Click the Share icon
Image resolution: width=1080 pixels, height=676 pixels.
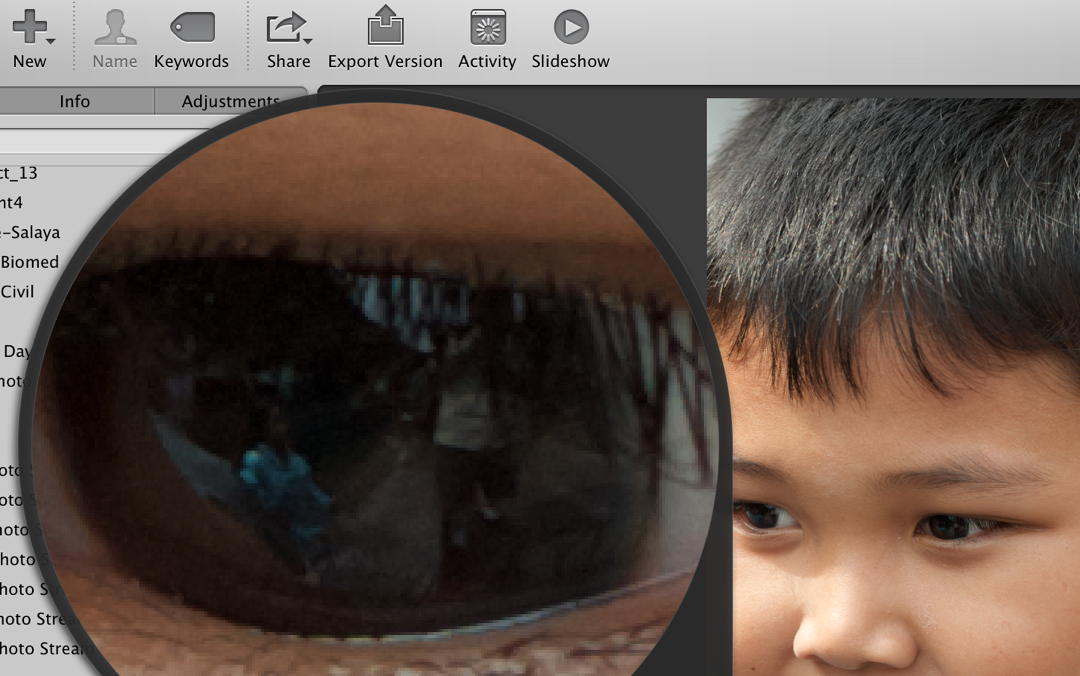(x=285, y=27)
